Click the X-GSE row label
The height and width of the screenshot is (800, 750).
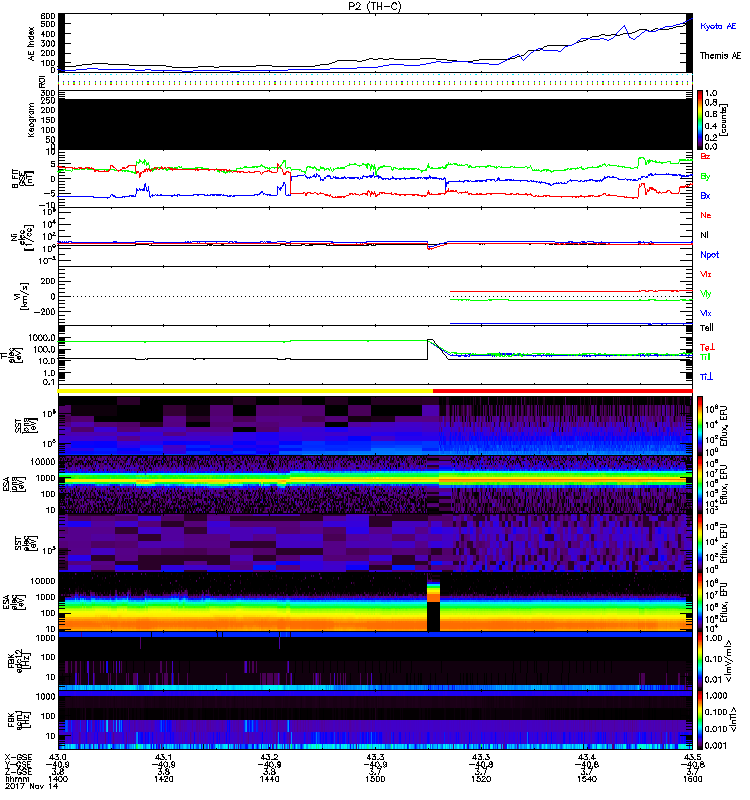pos(18,757)
